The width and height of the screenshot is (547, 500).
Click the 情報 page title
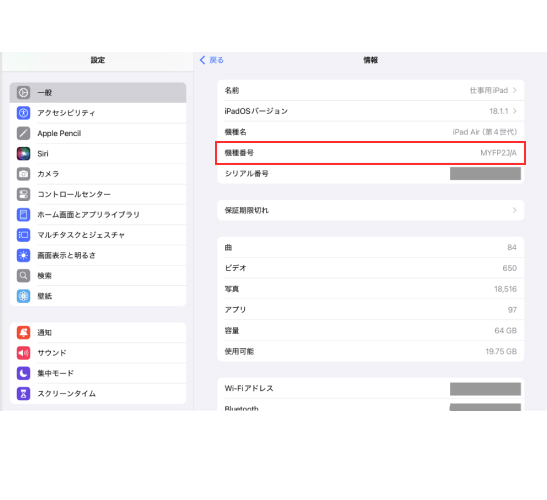[370, 60]
